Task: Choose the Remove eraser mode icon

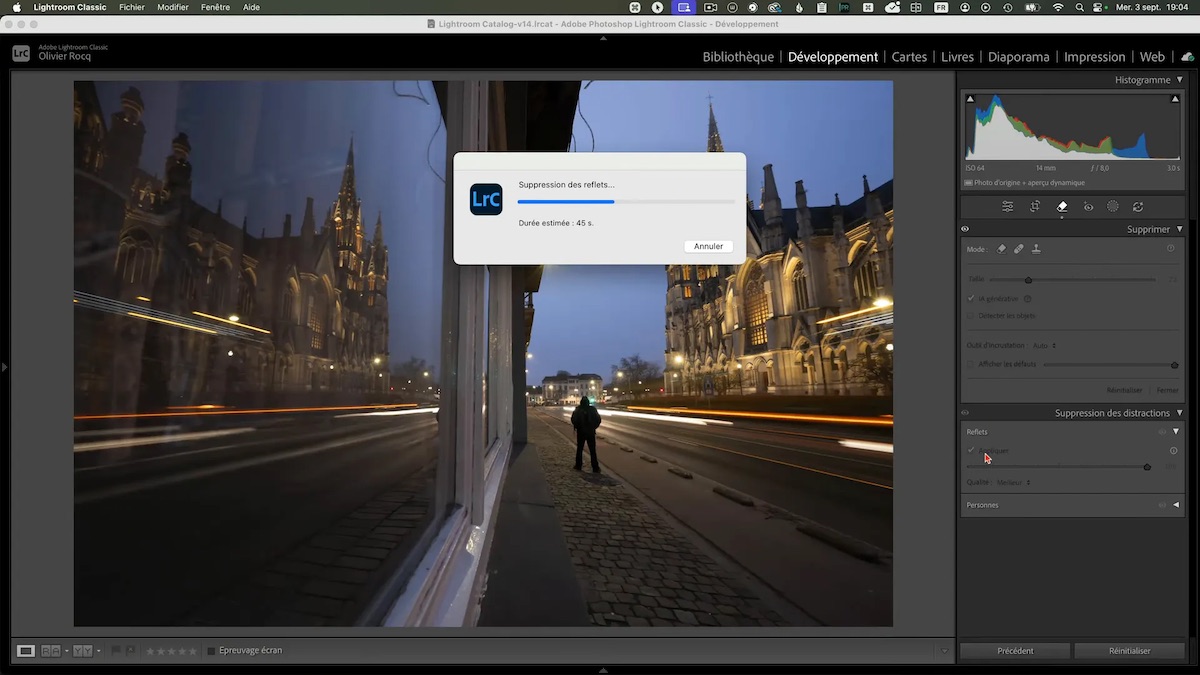Action: (x=1001, y=249)
